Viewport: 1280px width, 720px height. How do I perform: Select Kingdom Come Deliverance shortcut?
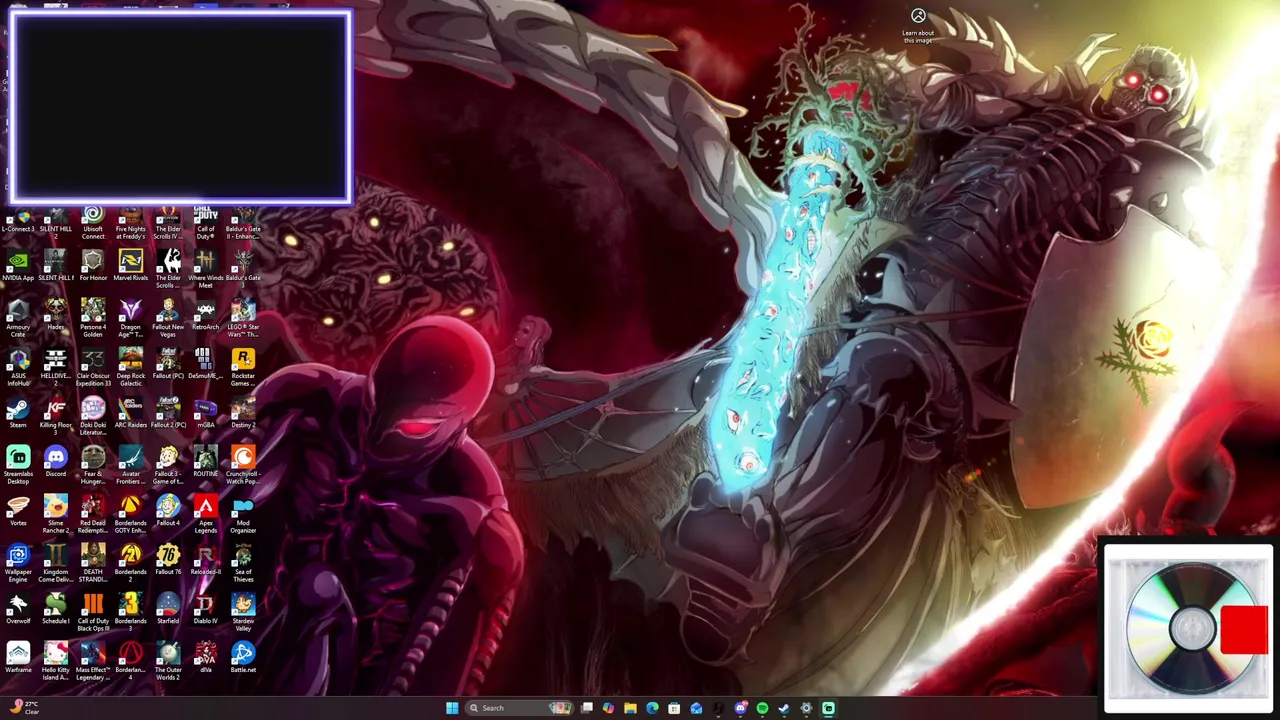coord(55,564)
